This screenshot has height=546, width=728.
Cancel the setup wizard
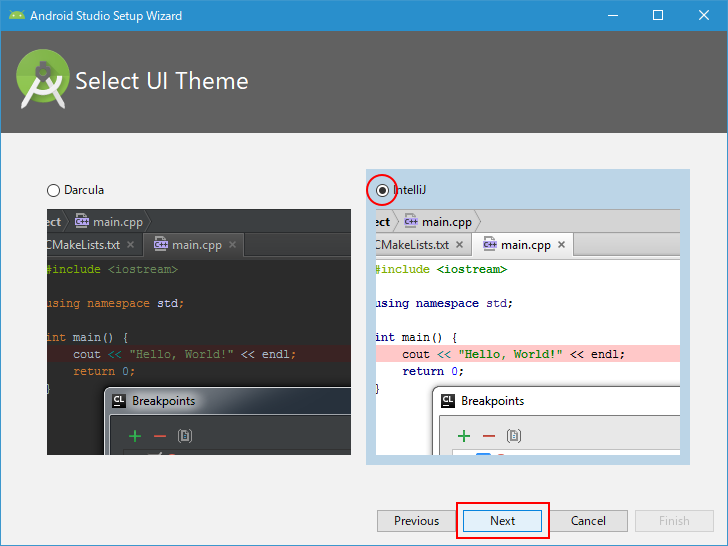(588, 521)
